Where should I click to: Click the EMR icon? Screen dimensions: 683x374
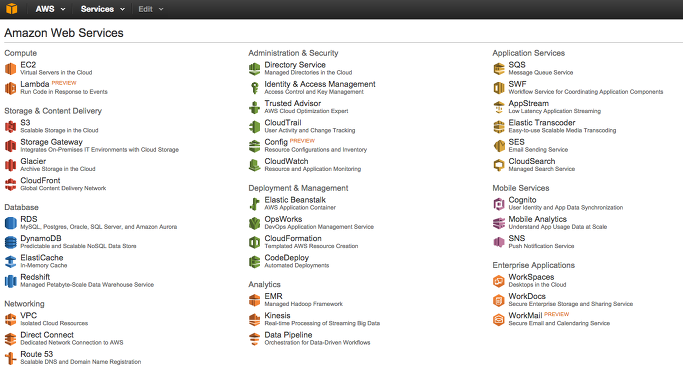(254, 300)
